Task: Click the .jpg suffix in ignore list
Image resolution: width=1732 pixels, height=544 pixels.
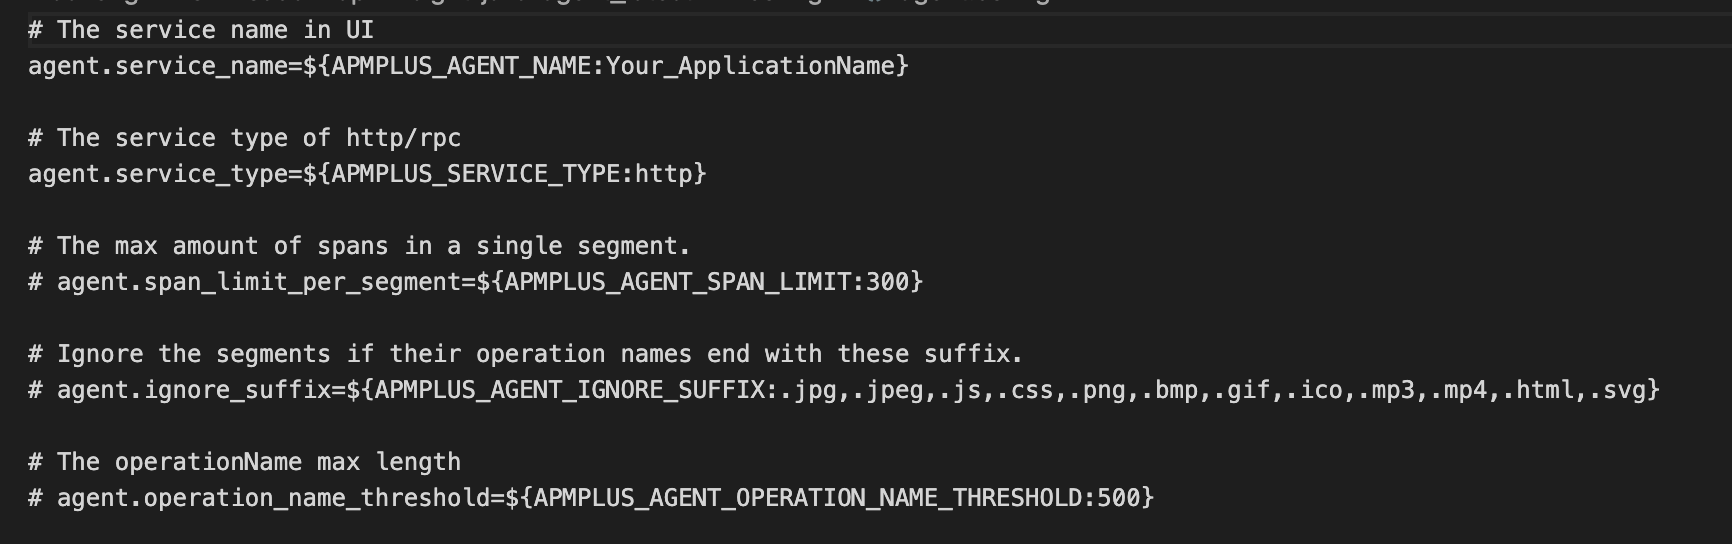Action: click(x=808, y=390)
